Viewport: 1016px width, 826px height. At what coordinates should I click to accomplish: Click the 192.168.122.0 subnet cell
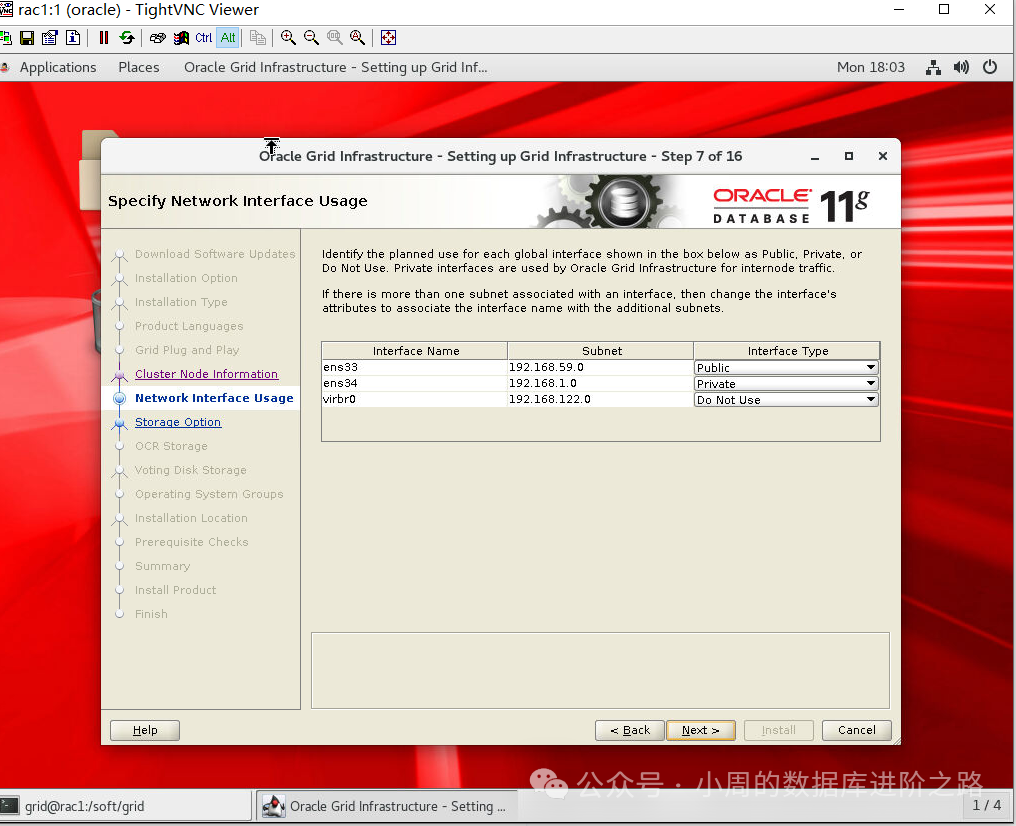601,400
